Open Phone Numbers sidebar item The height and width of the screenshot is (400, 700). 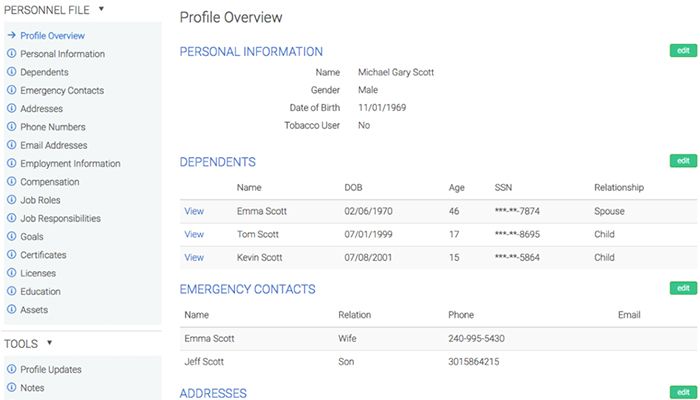click(x=53, y=127)
